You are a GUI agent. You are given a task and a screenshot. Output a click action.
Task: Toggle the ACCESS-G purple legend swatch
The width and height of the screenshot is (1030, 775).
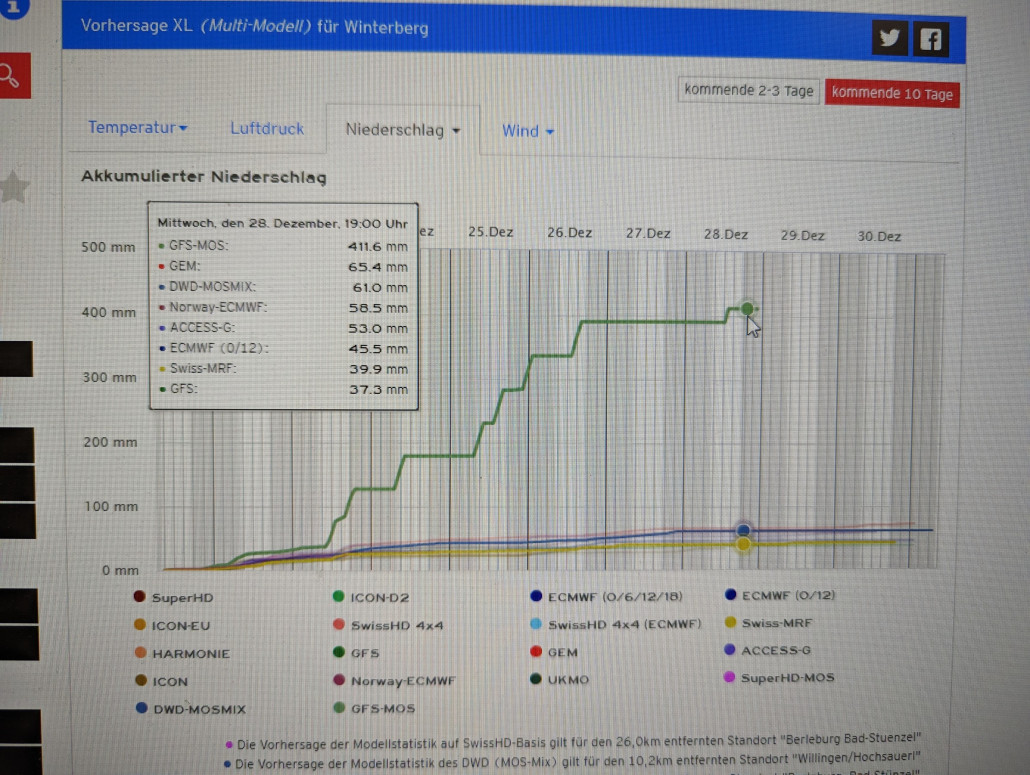click(731, 651)
